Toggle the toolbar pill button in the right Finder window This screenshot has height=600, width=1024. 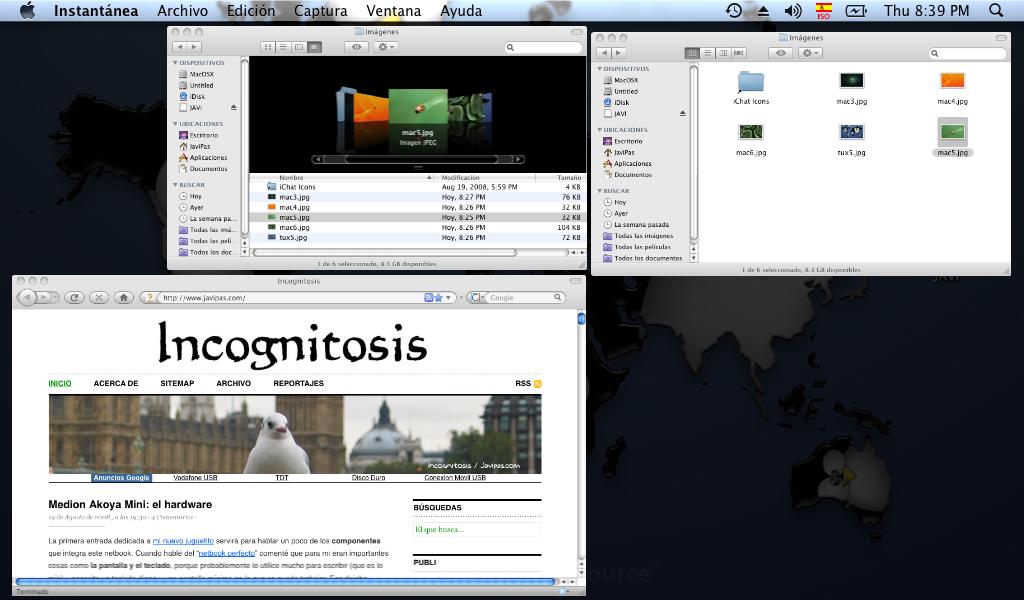tap(1000, 38)
